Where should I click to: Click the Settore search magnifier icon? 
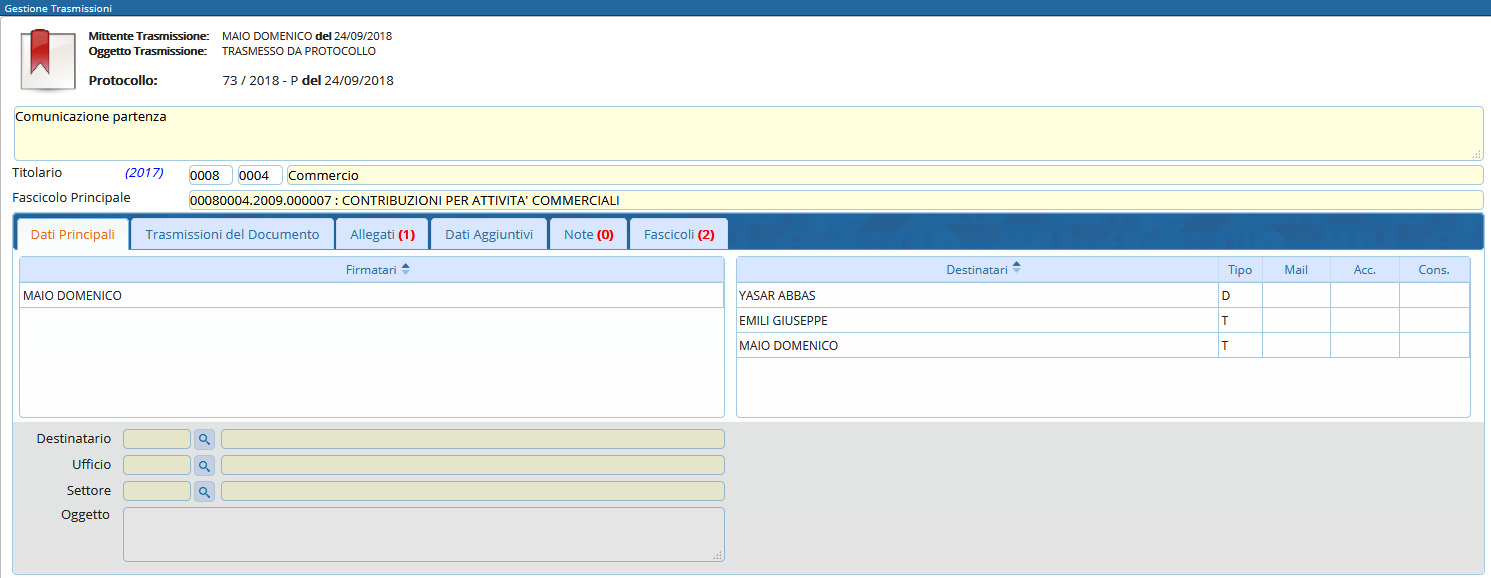pos(204,491)
